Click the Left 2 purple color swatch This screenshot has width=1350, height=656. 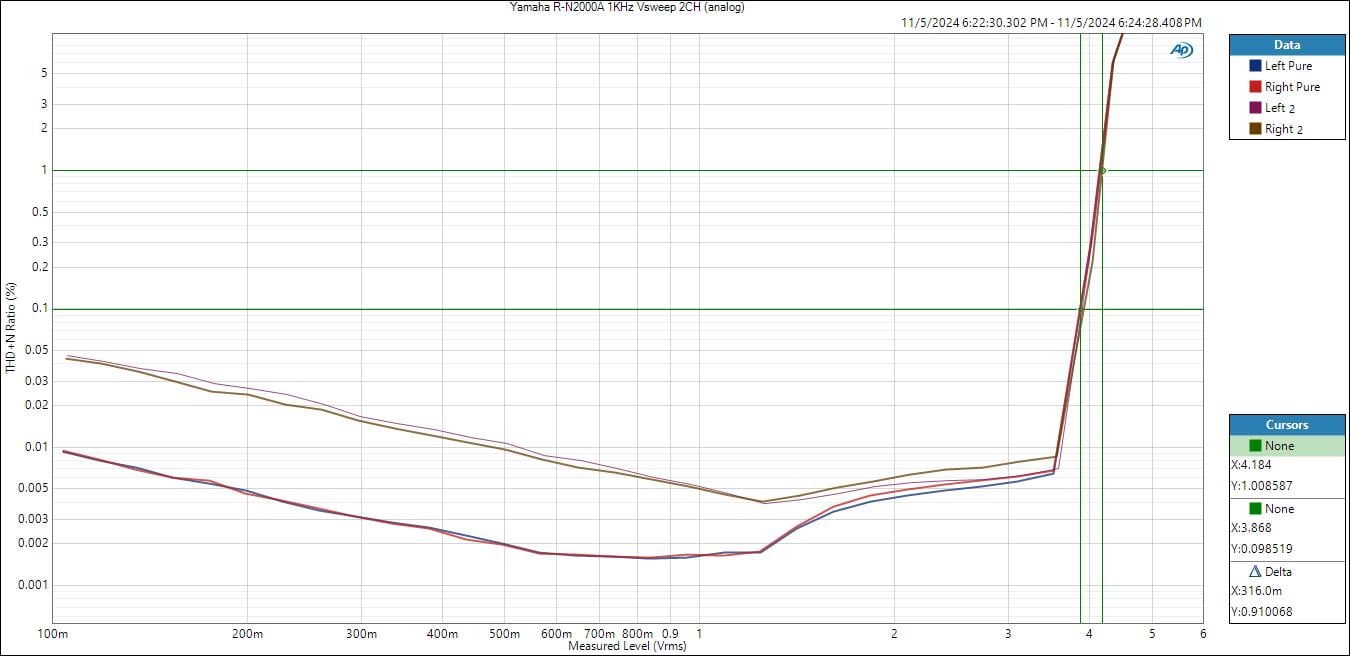1255,108
